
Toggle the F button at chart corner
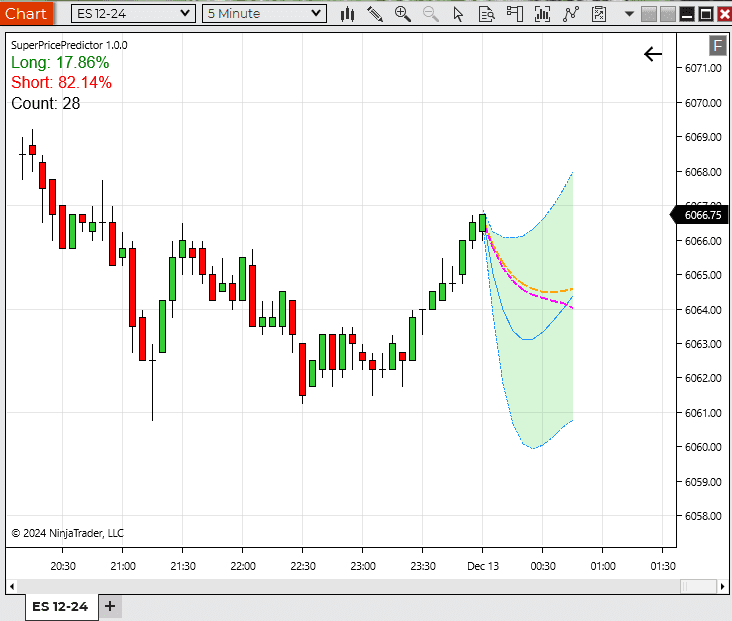[717, 45]
